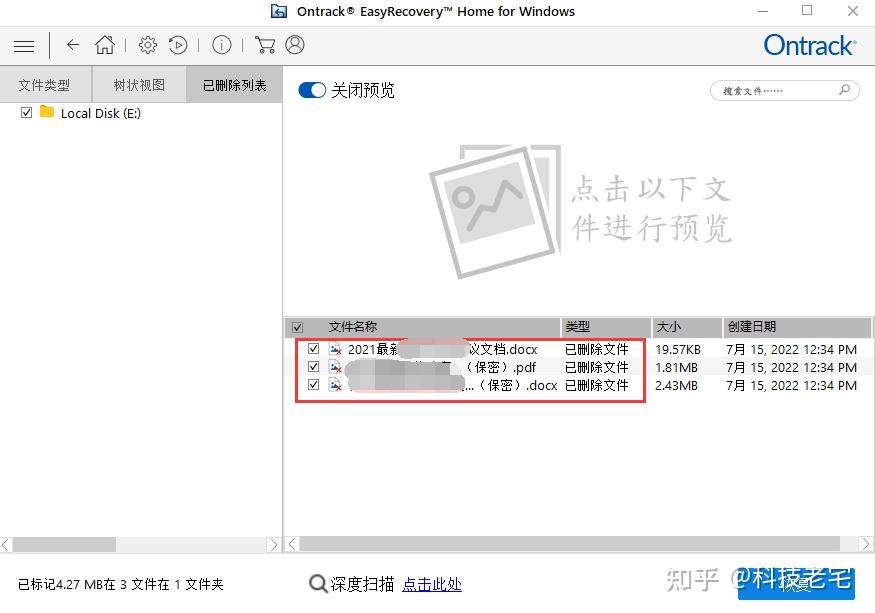Go to the Home screen icon

[x=106, y=45]
